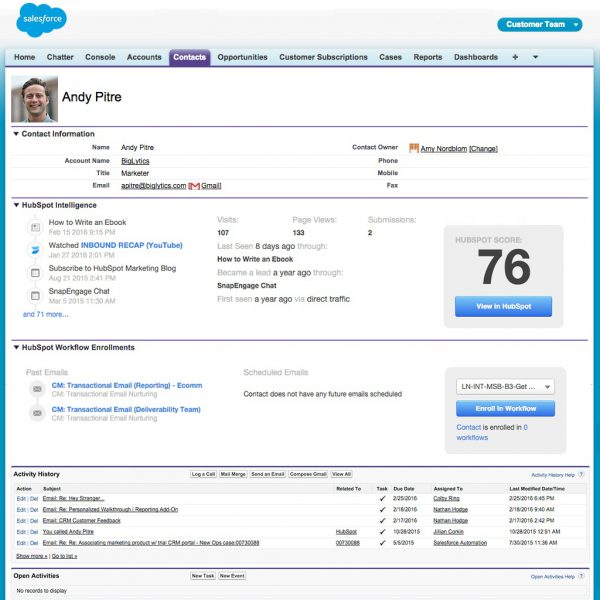Screen dimensions: 600x600
Task: Click the New Event button
Action: 232,576
